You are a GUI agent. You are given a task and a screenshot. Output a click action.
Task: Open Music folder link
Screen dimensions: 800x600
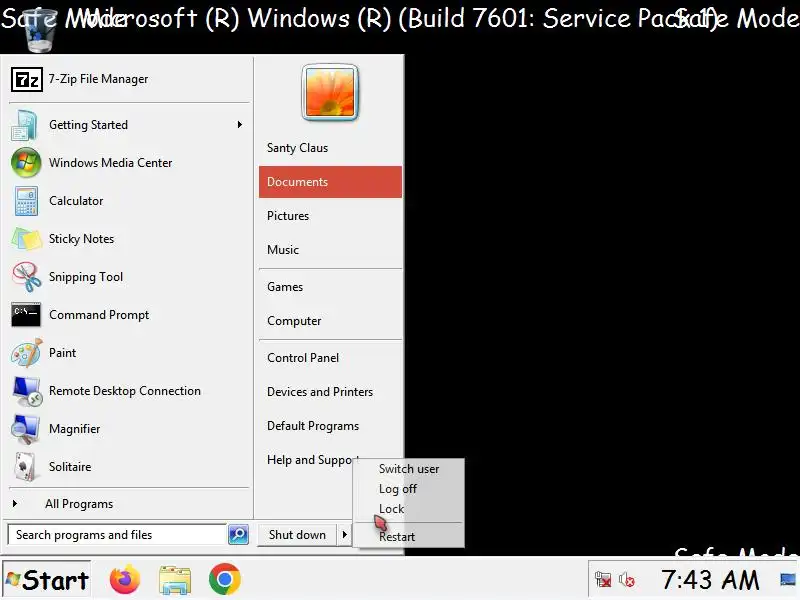[x=330, y=250]
